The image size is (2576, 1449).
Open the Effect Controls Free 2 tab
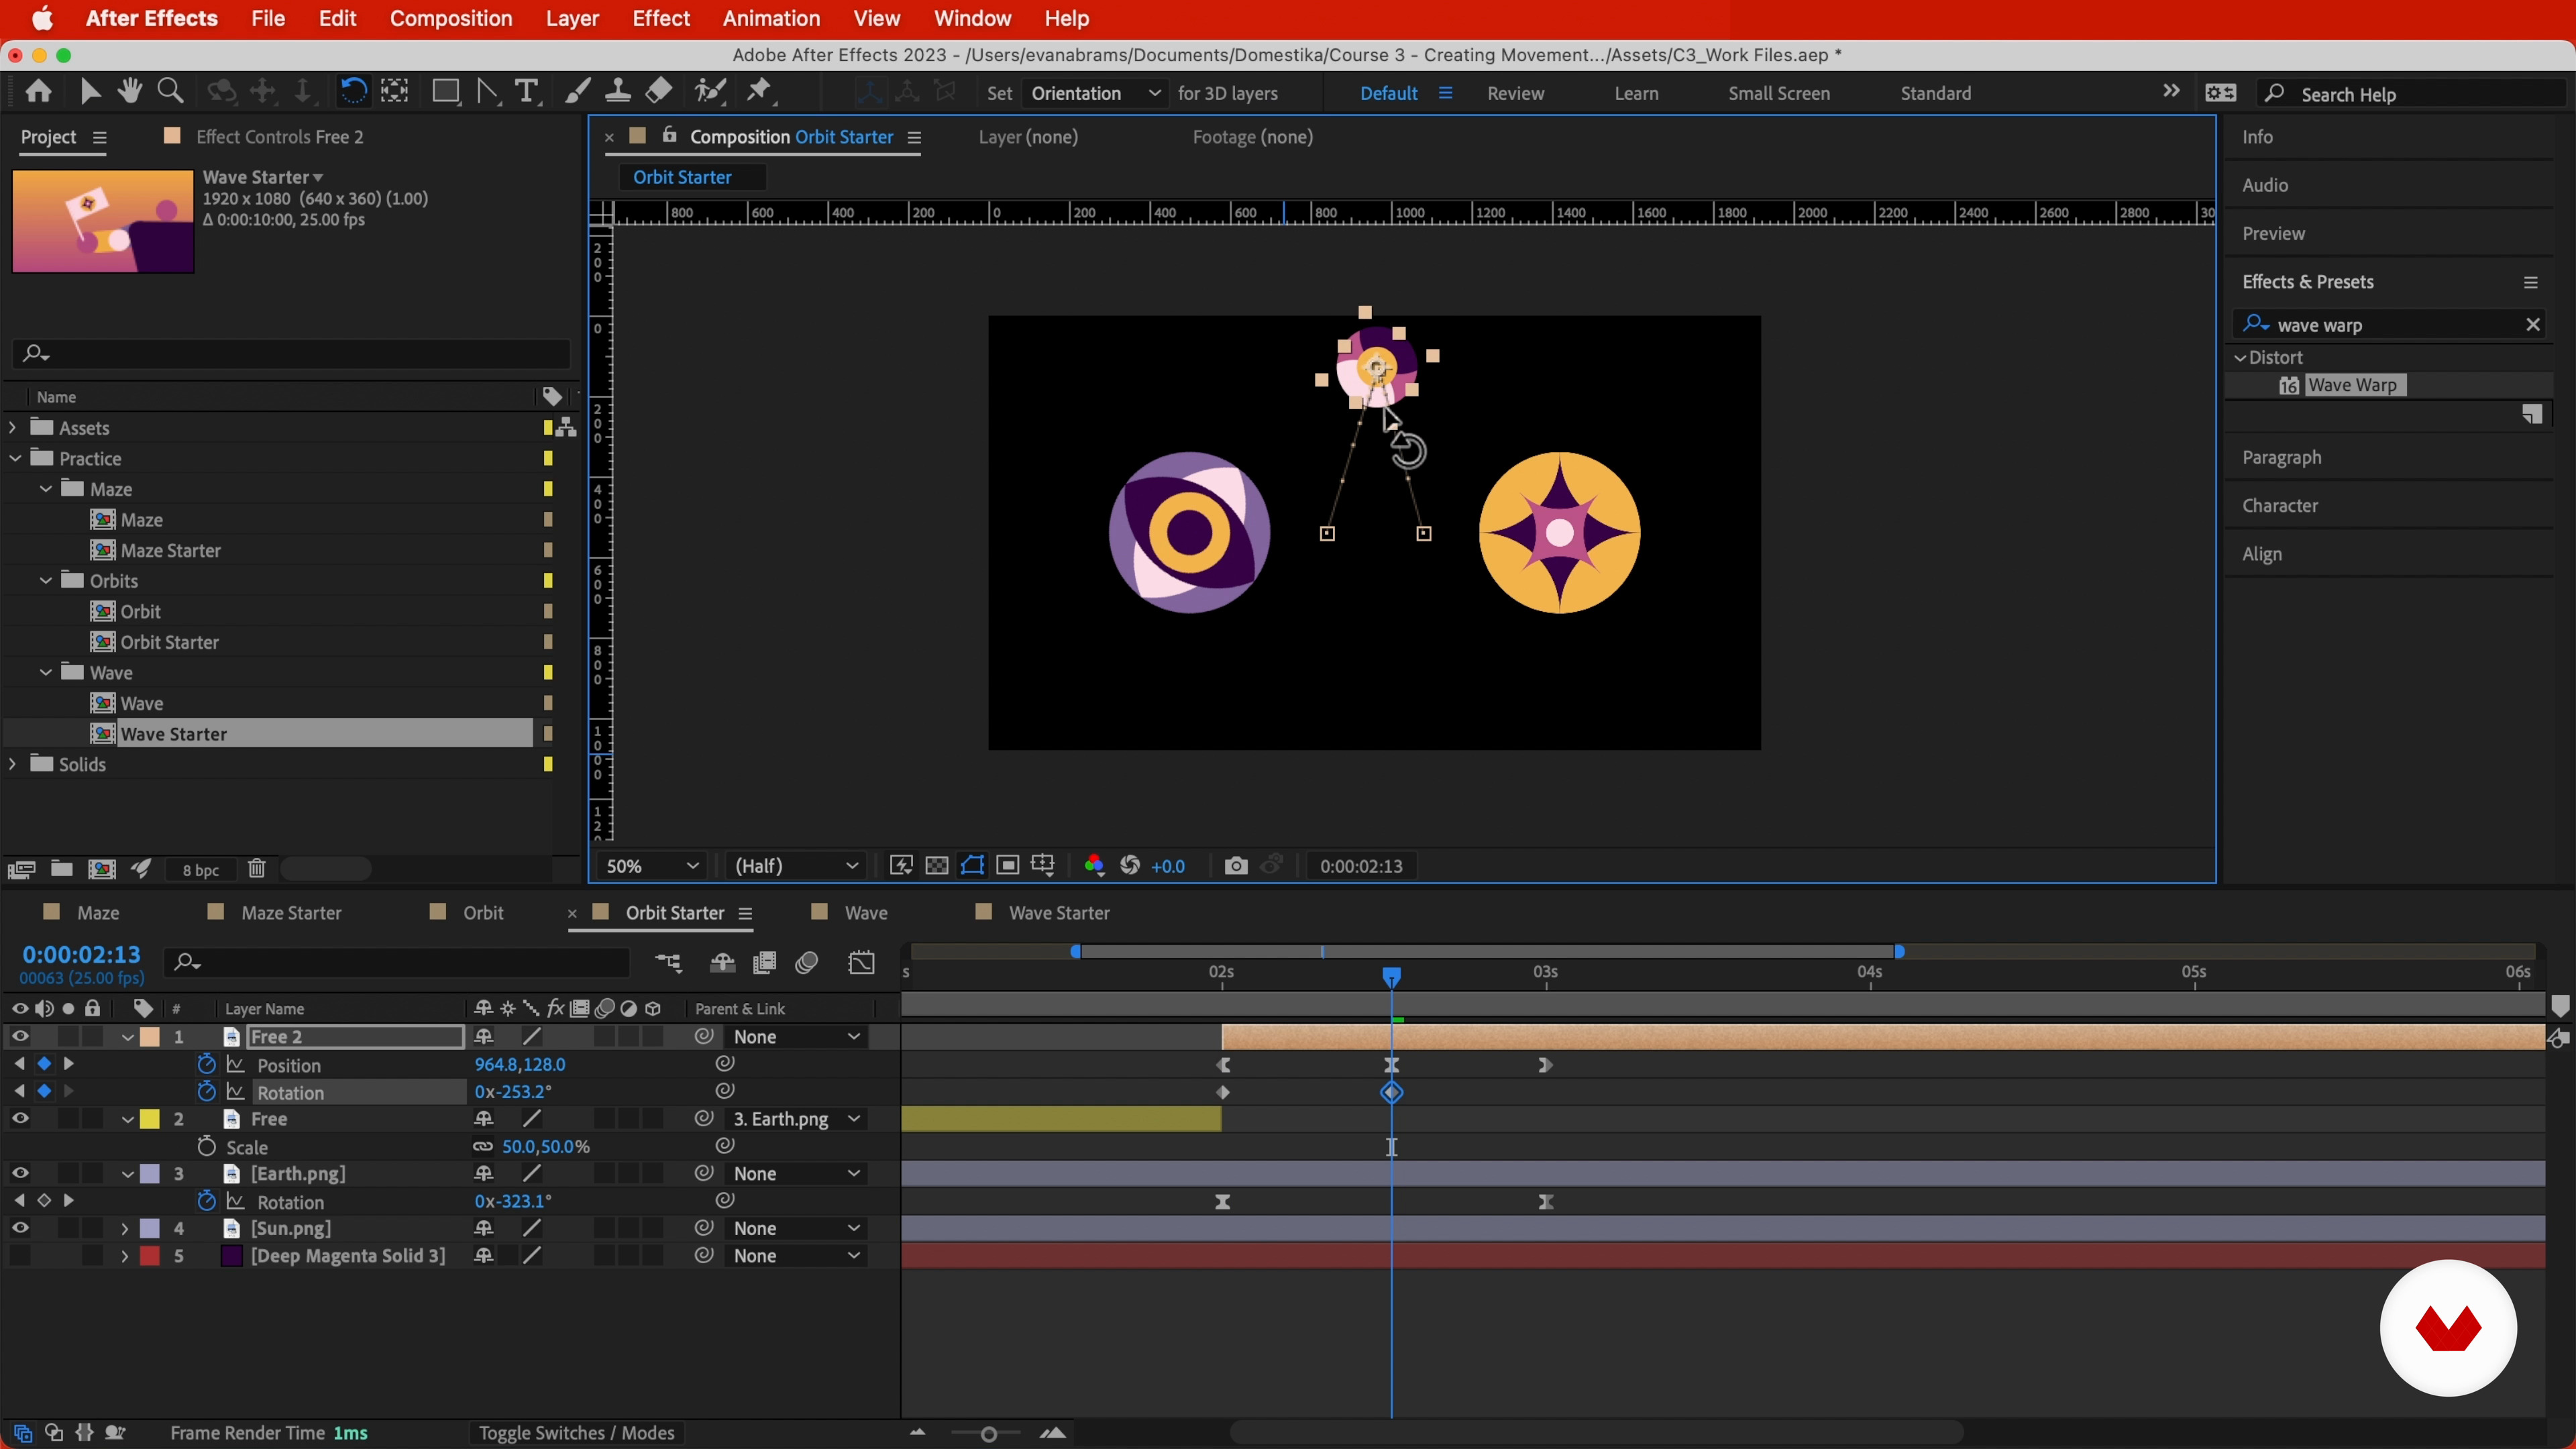coord(280,137)
